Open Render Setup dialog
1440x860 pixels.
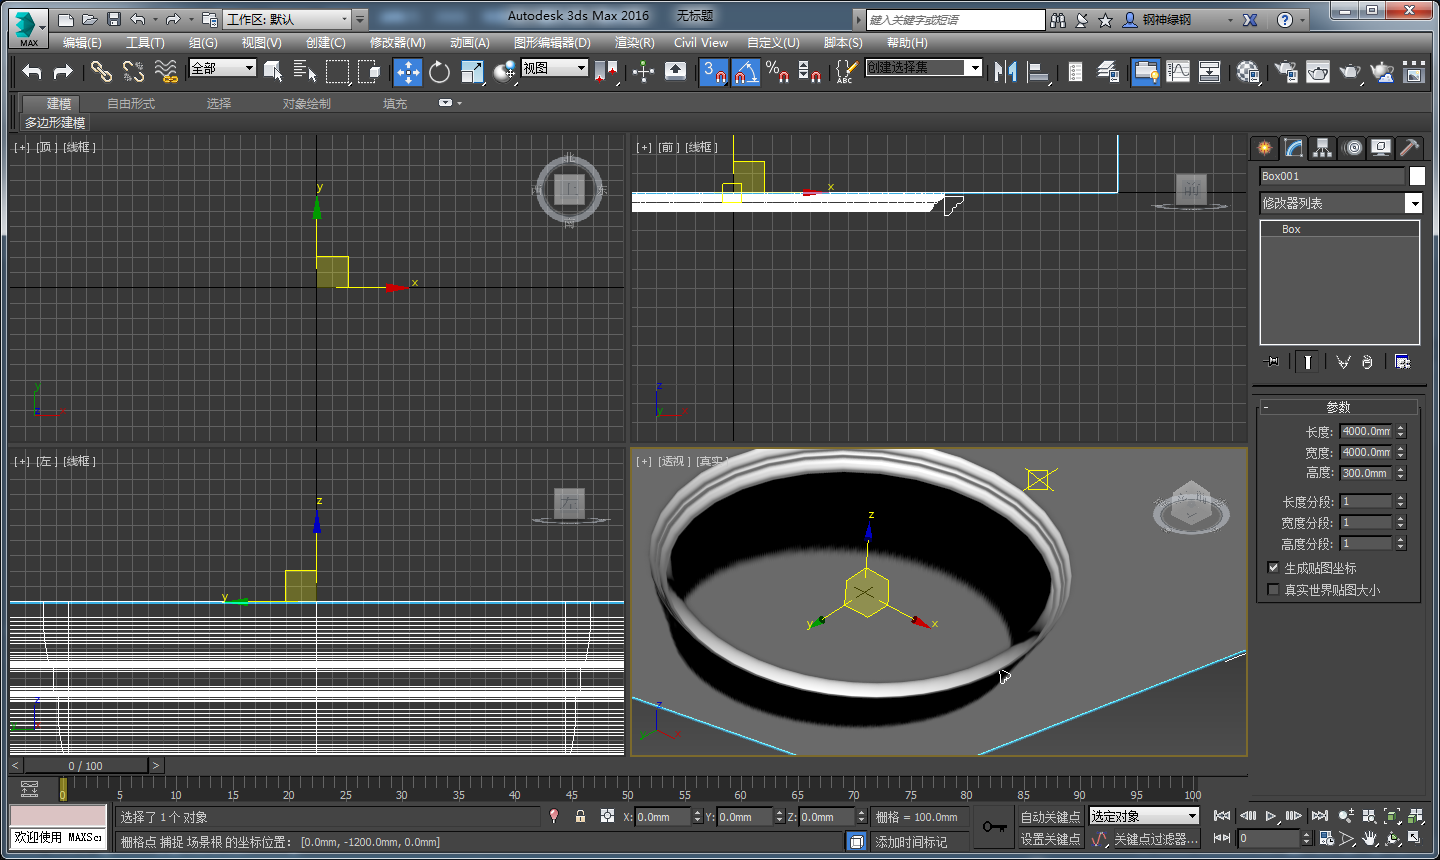point(1286,71)
